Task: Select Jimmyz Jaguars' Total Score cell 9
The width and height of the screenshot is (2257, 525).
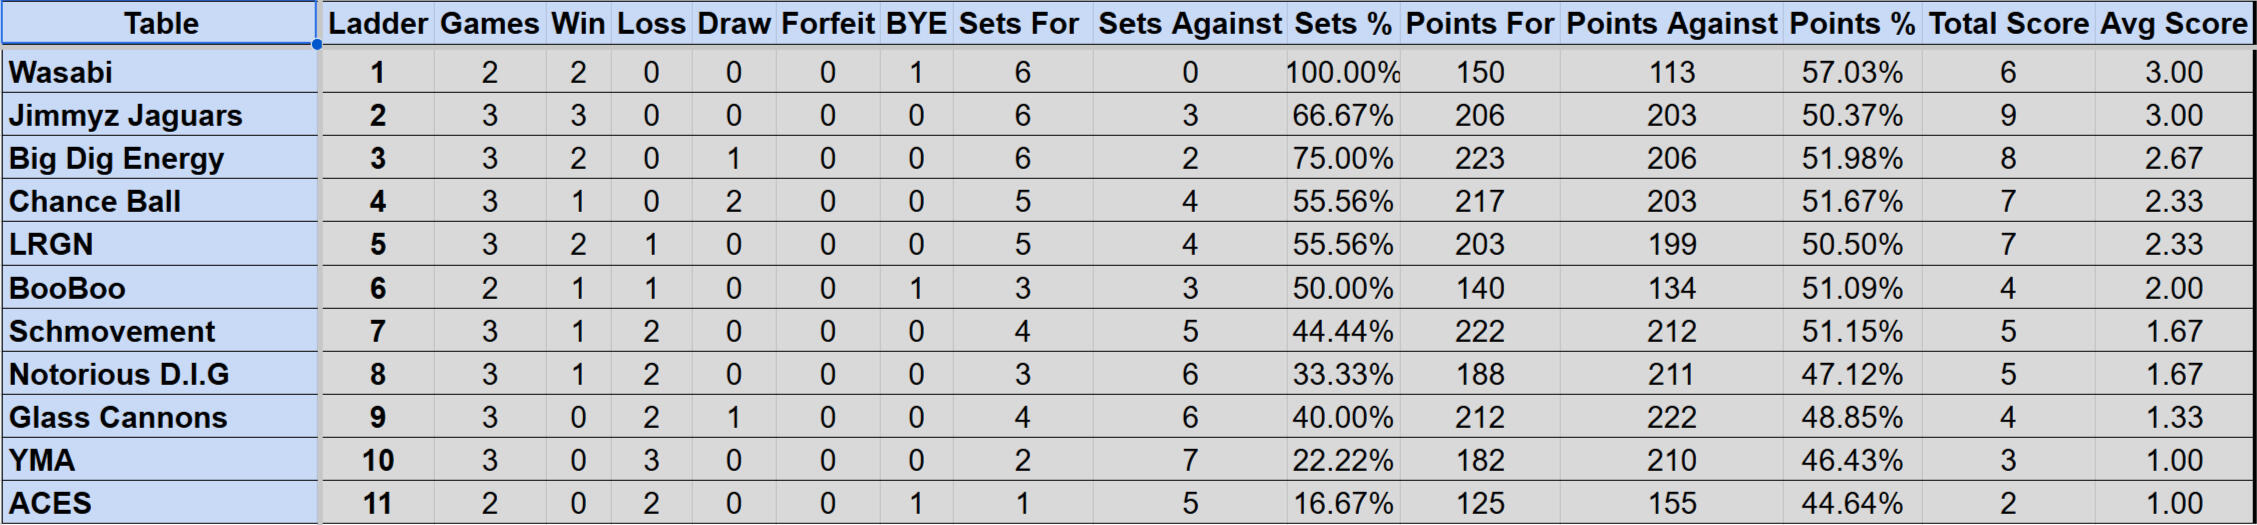Action: point(2007,115)
